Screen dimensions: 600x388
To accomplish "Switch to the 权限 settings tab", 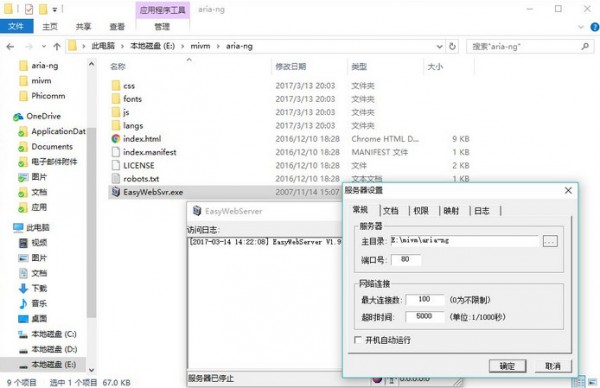I will point(421,210).
